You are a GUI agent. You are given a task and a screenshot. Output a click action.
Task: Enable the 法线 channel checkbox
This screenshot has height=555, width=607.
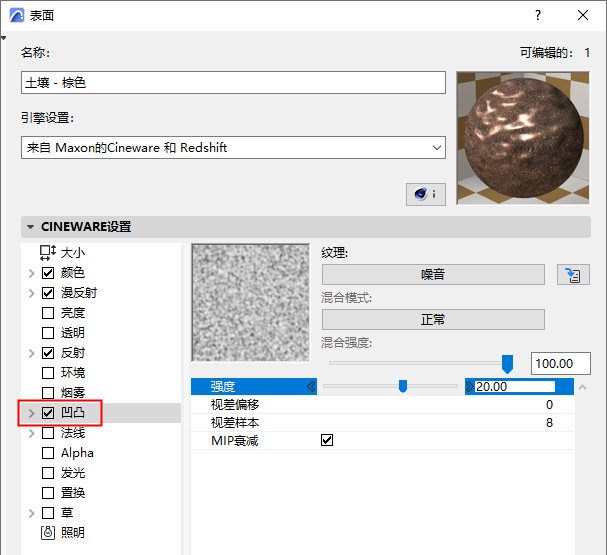click(48, 433)
